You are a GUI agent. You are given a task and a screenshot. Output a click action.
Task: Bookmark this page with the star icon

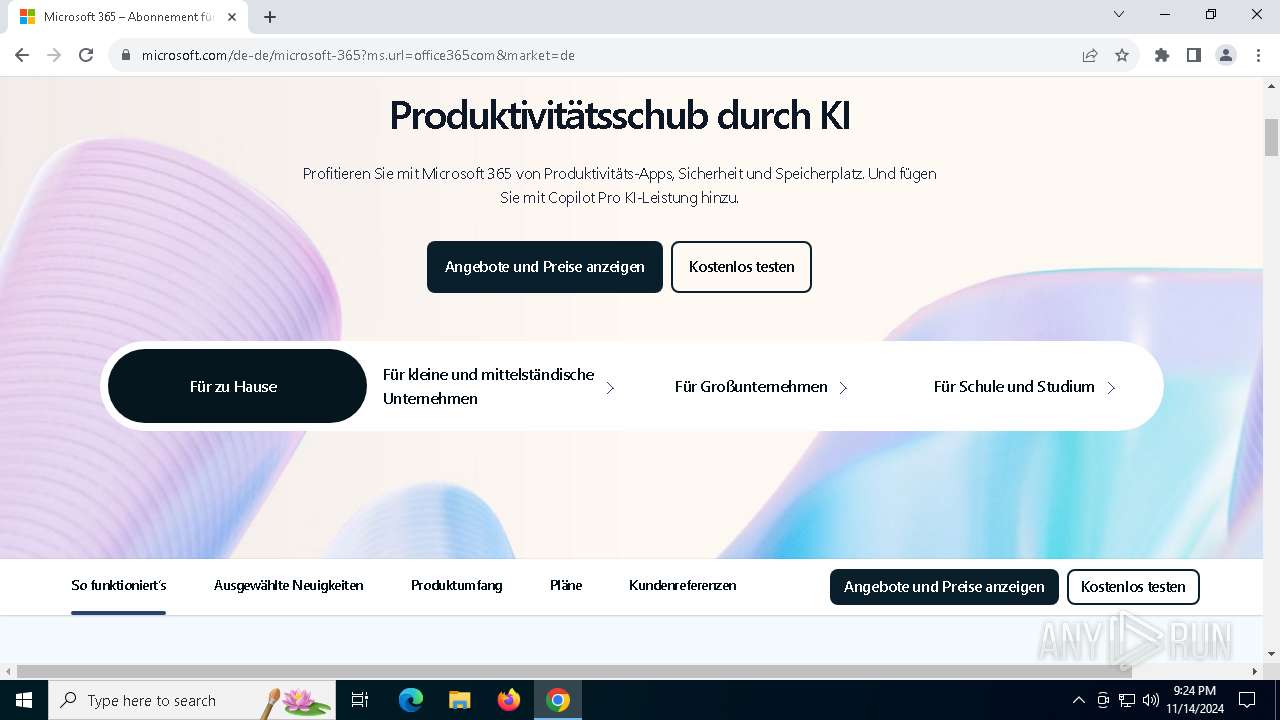(1122, 55)
